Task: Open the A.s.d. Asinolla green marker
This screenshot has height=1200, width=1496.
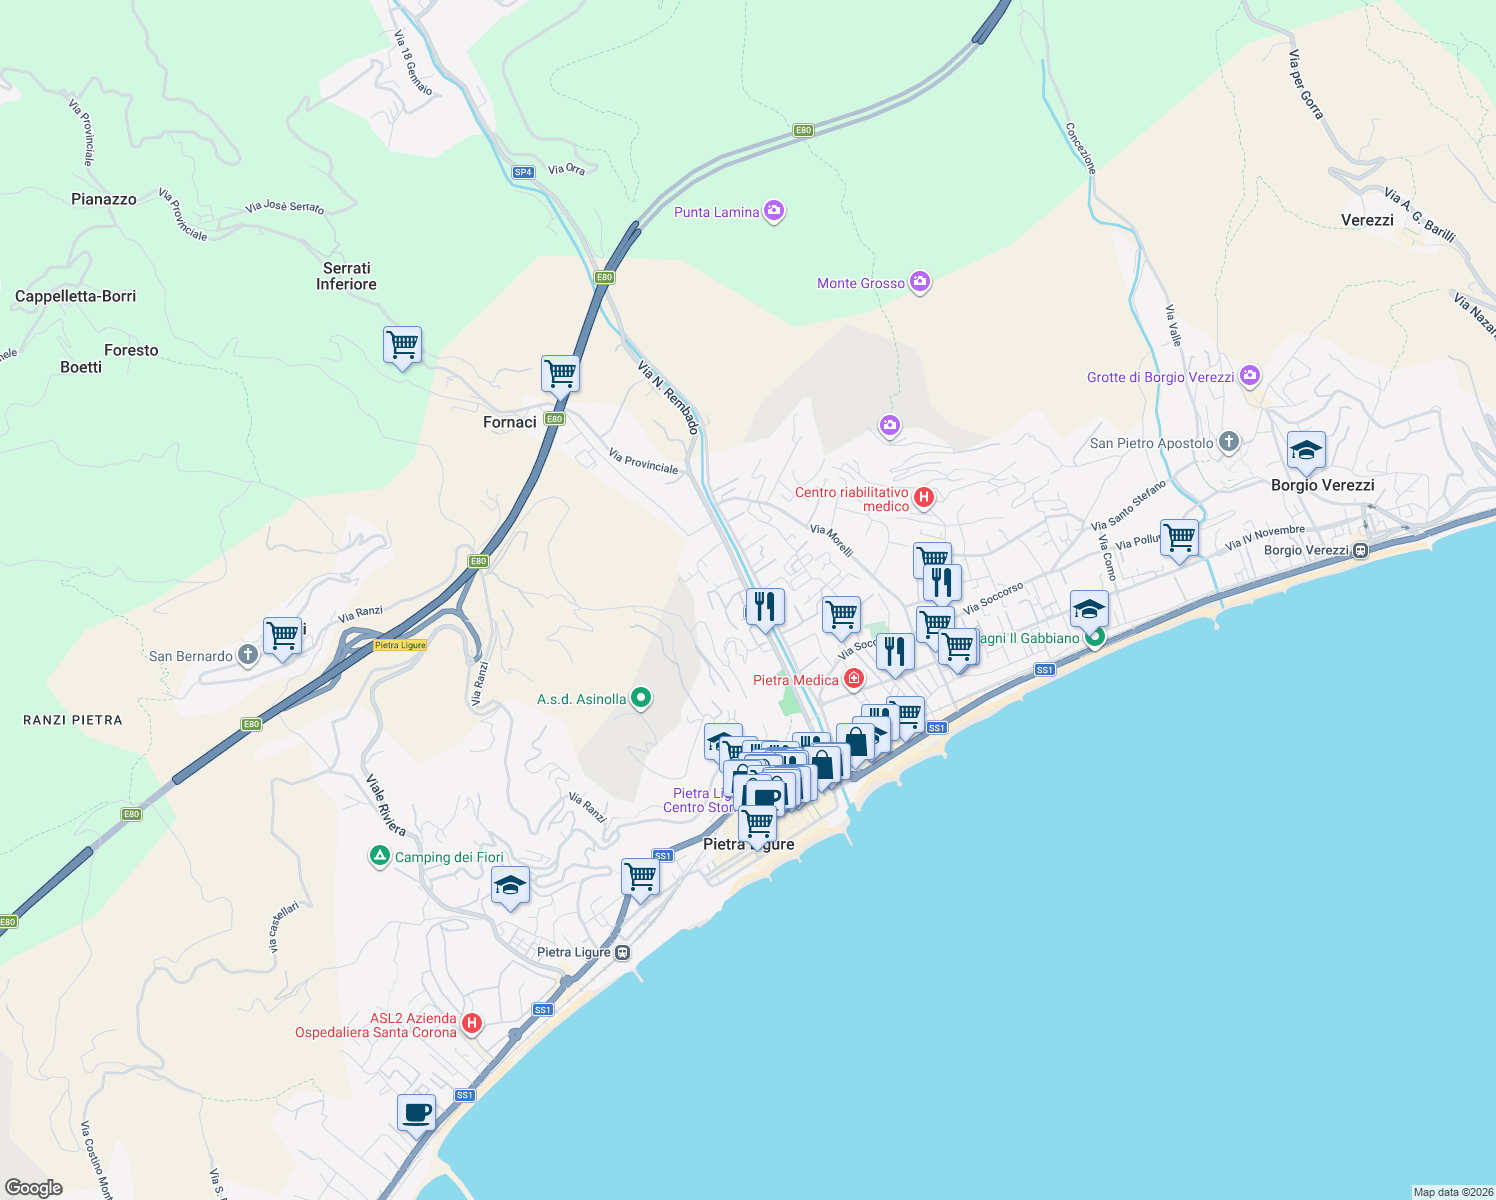Action: (x=641, y=698)
